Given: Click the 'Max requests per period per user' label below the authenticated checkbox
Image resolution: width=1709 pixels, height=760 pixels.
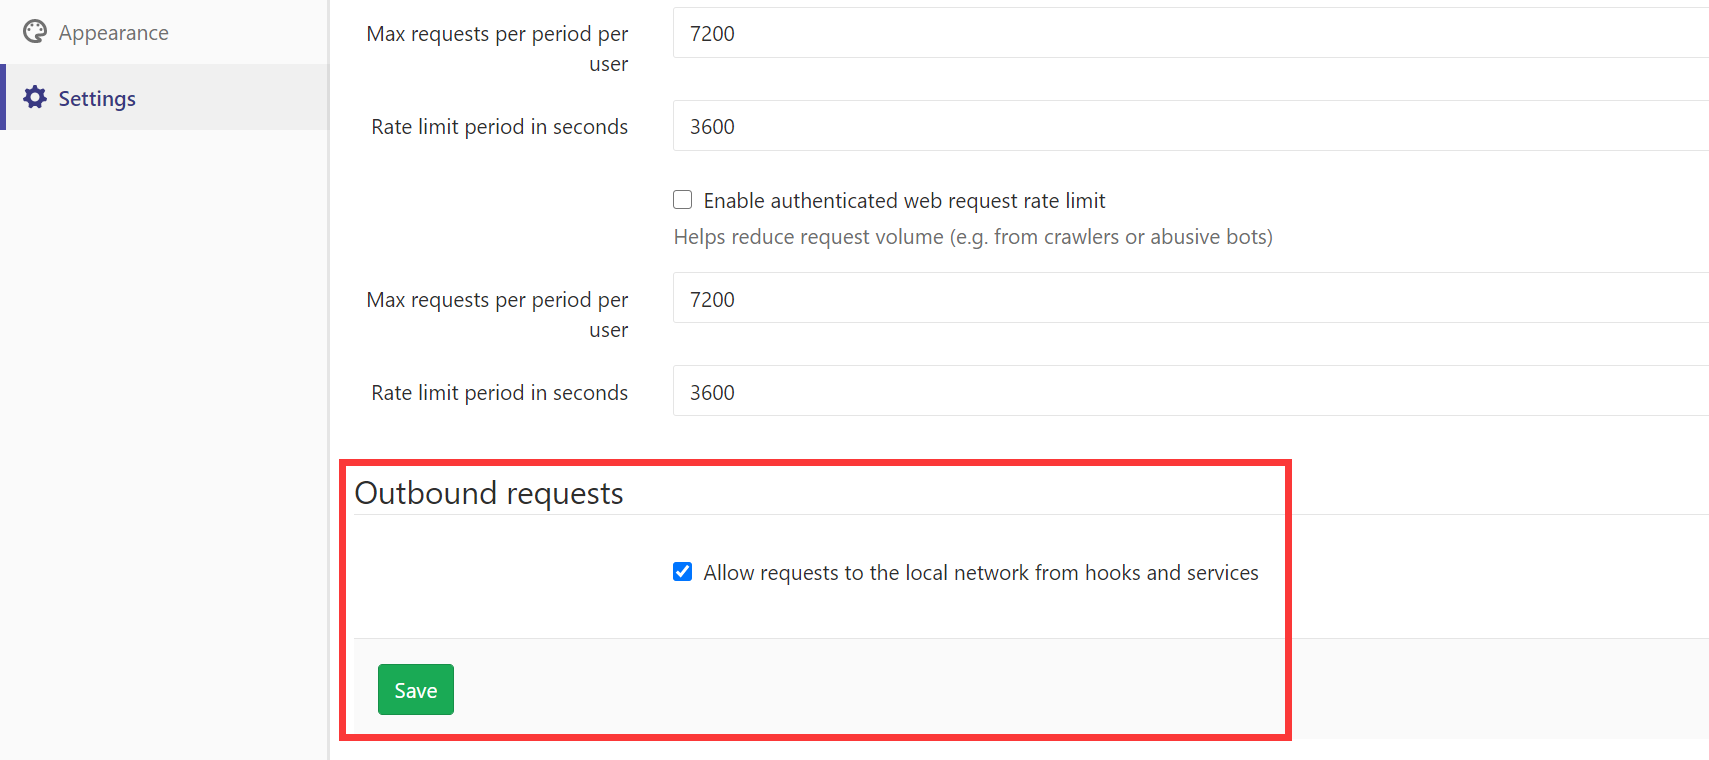Looking at the screenshot, I should (497, 314).
